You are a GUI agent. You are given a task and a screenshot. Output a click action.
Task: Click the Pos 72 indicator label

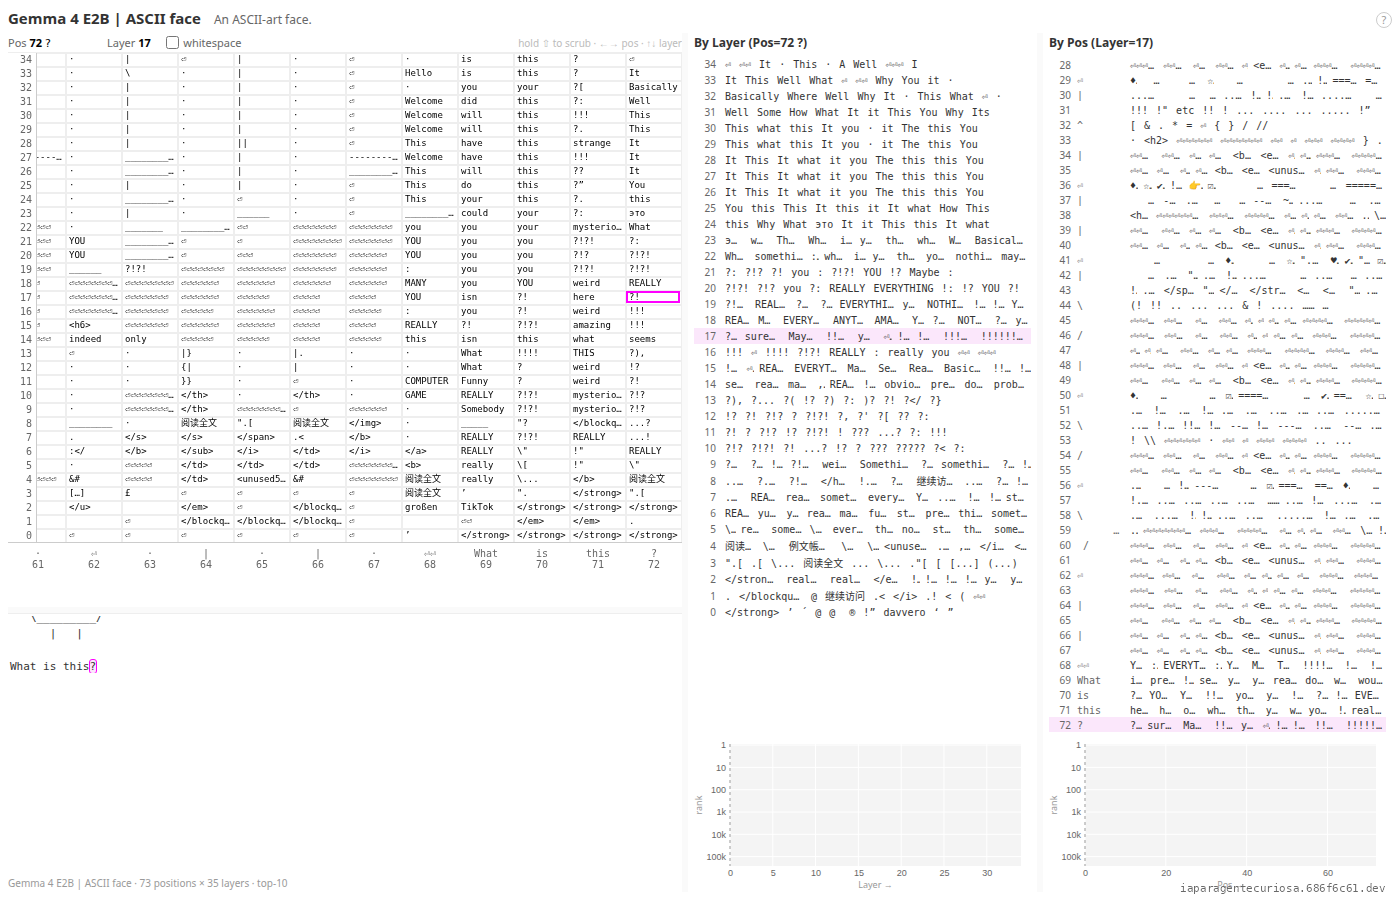point(29,43)
